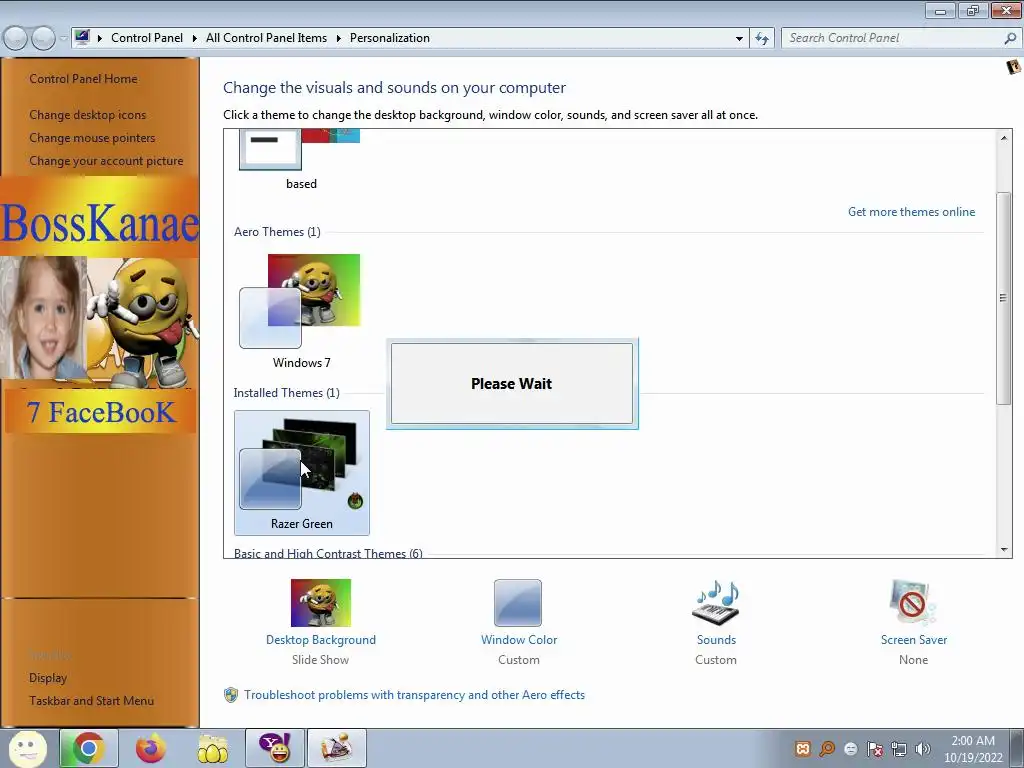Click the Please Wait dialog
This screenshot has height=768, width=1024.
(x=512, y=384)
